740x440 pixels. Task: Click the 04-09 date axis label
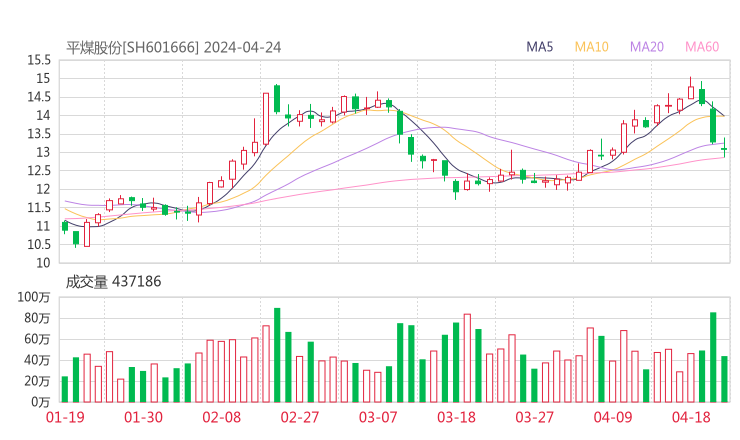[x=613, y=417]
